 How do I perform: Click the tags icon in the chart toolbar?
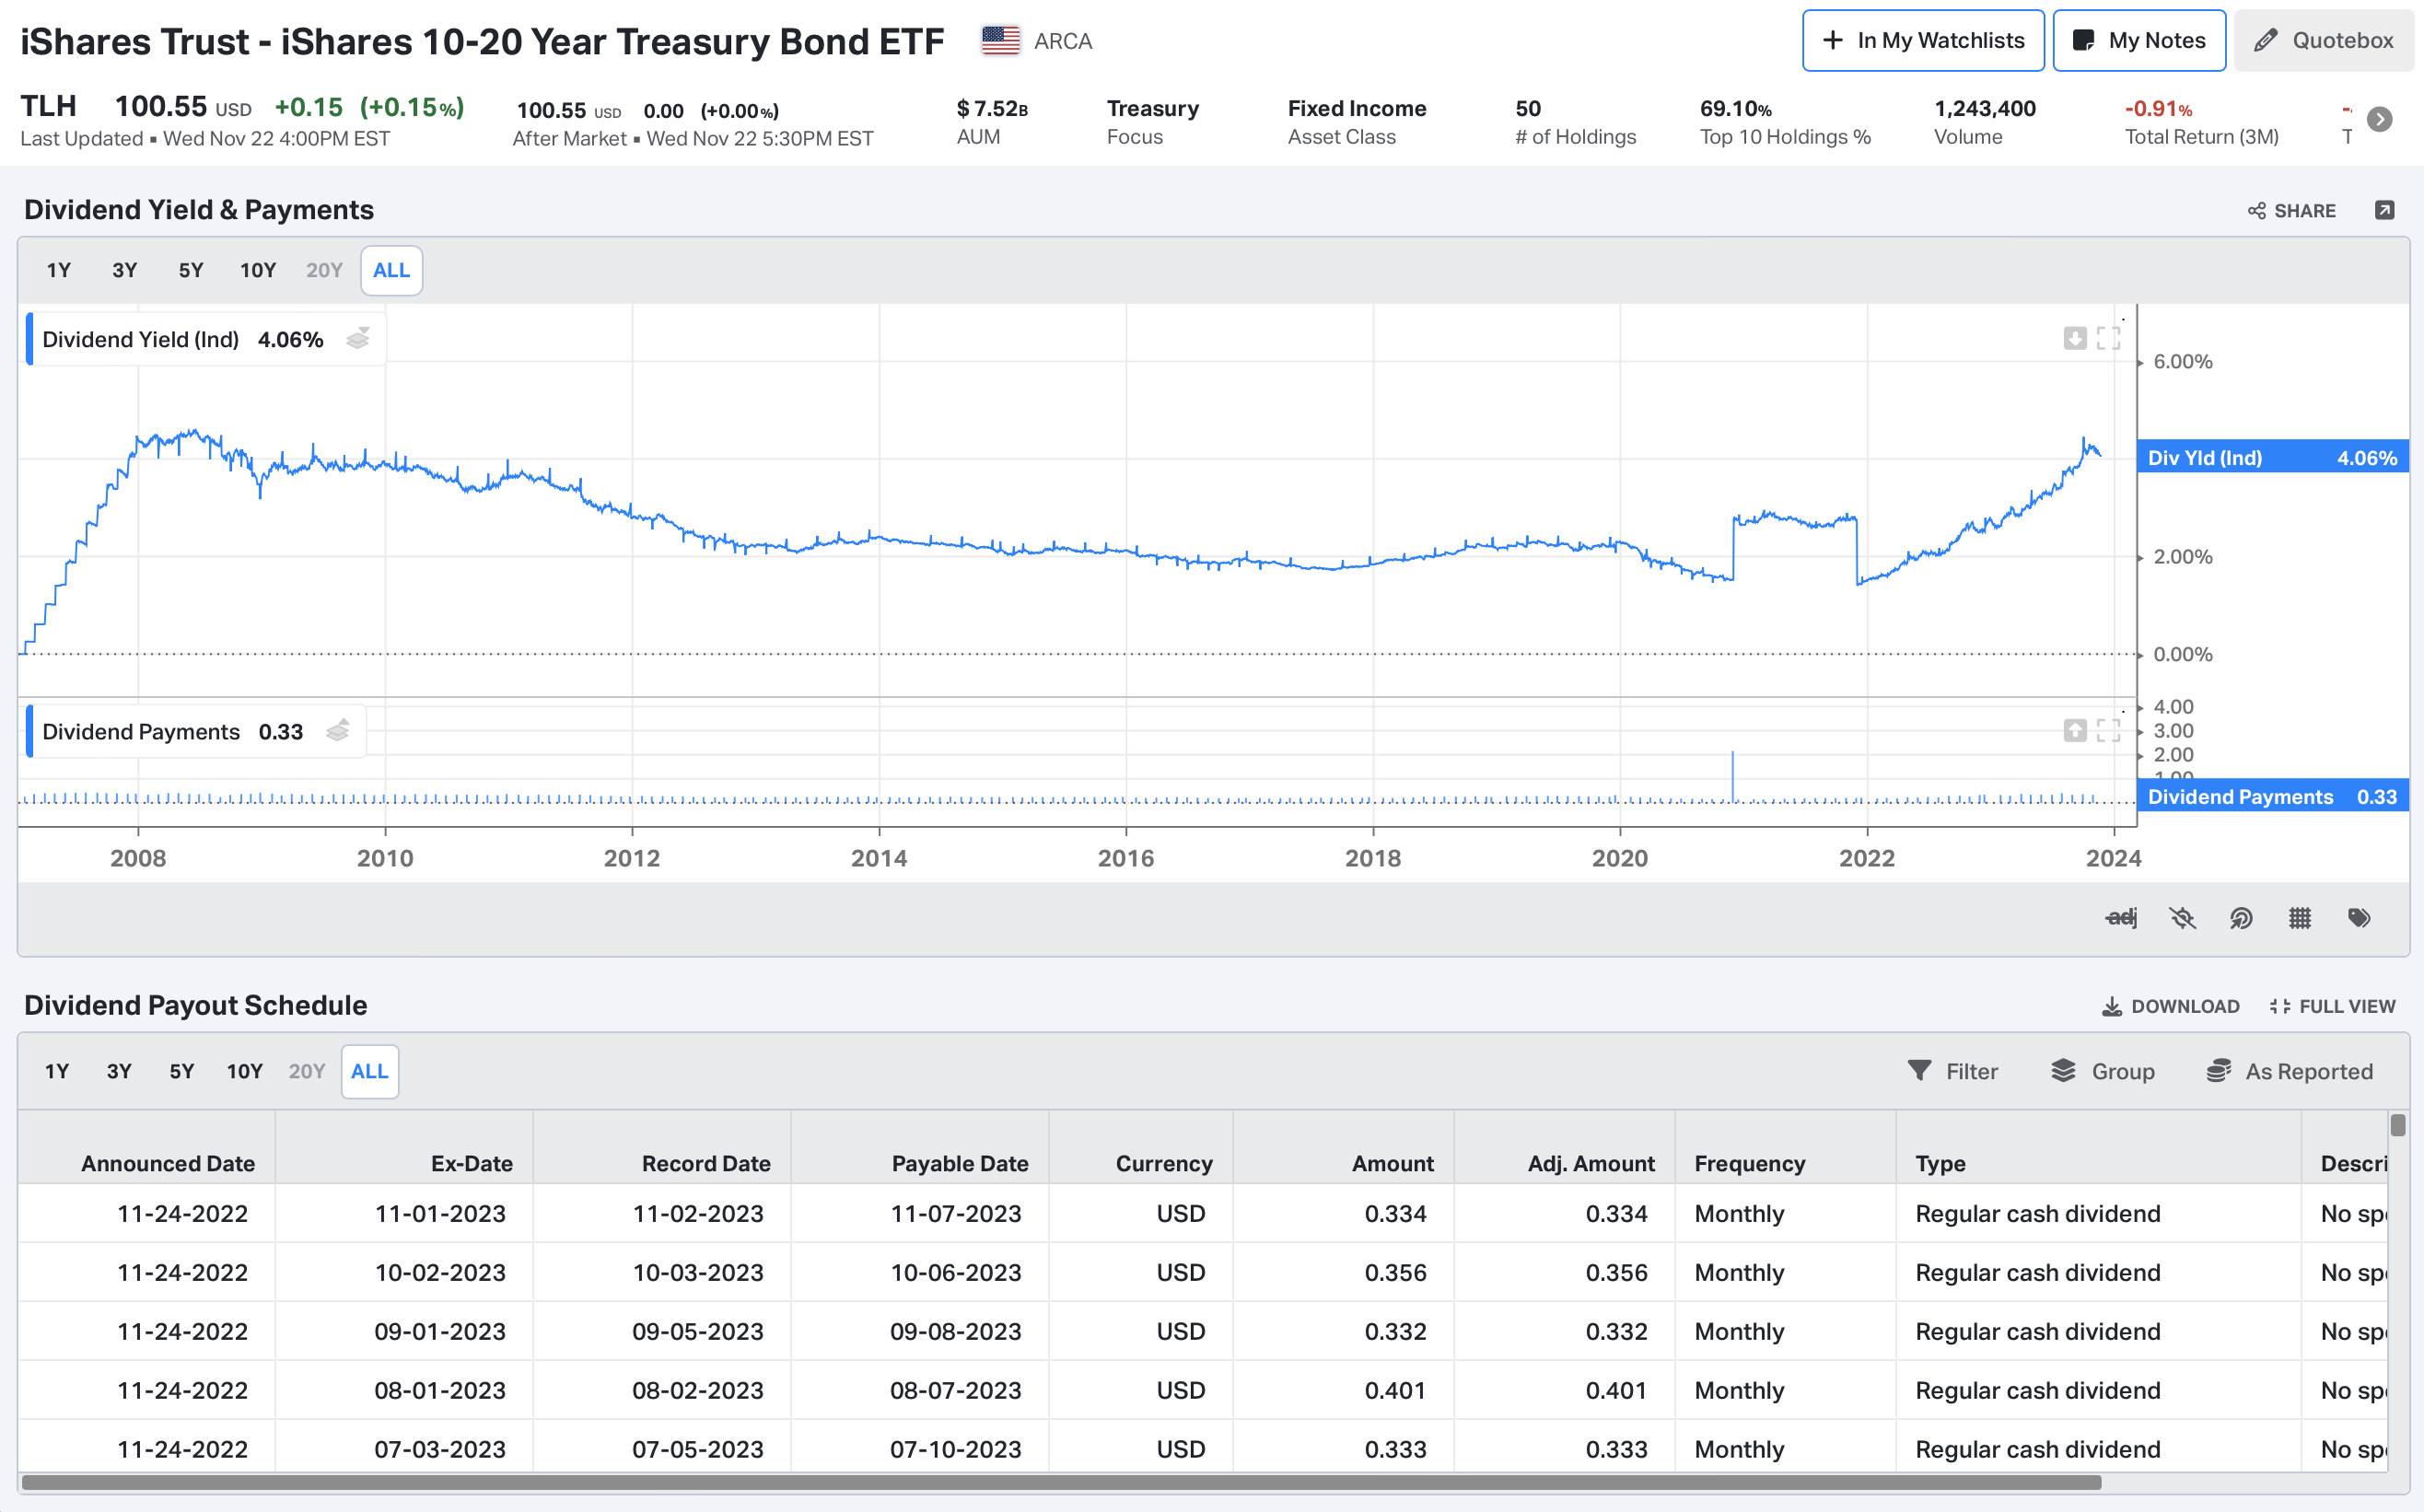click(2359, 917)
